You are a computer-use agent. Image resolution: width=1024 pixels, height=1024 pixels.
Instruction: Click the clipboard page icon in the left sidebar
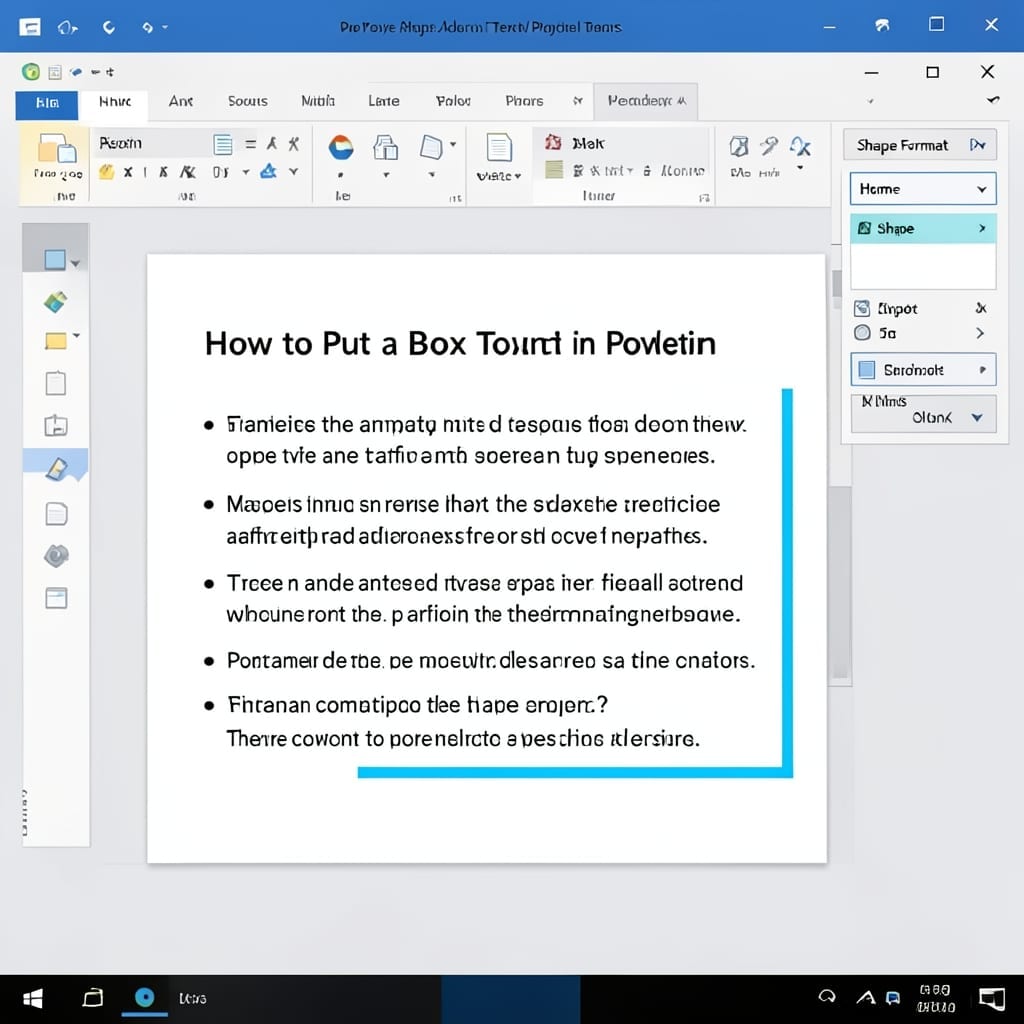point(56,383)
